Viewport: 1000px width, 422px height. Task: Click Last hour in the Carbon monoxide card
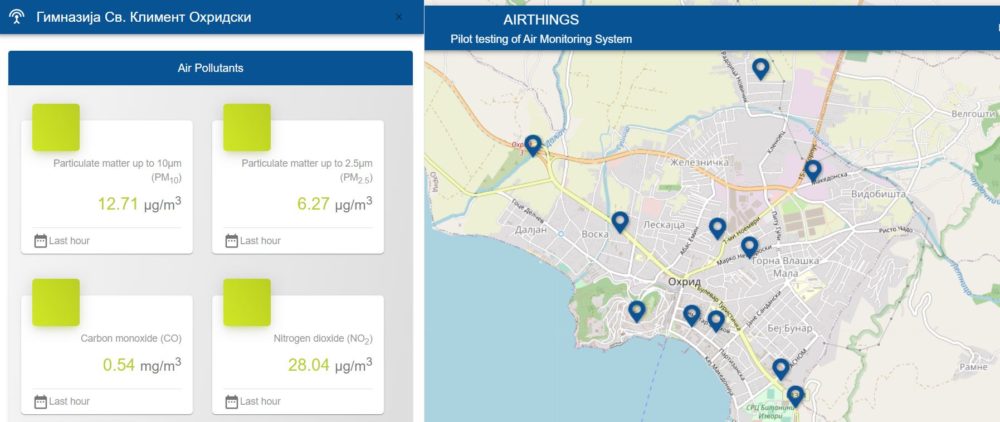click(x=69, y=402)
